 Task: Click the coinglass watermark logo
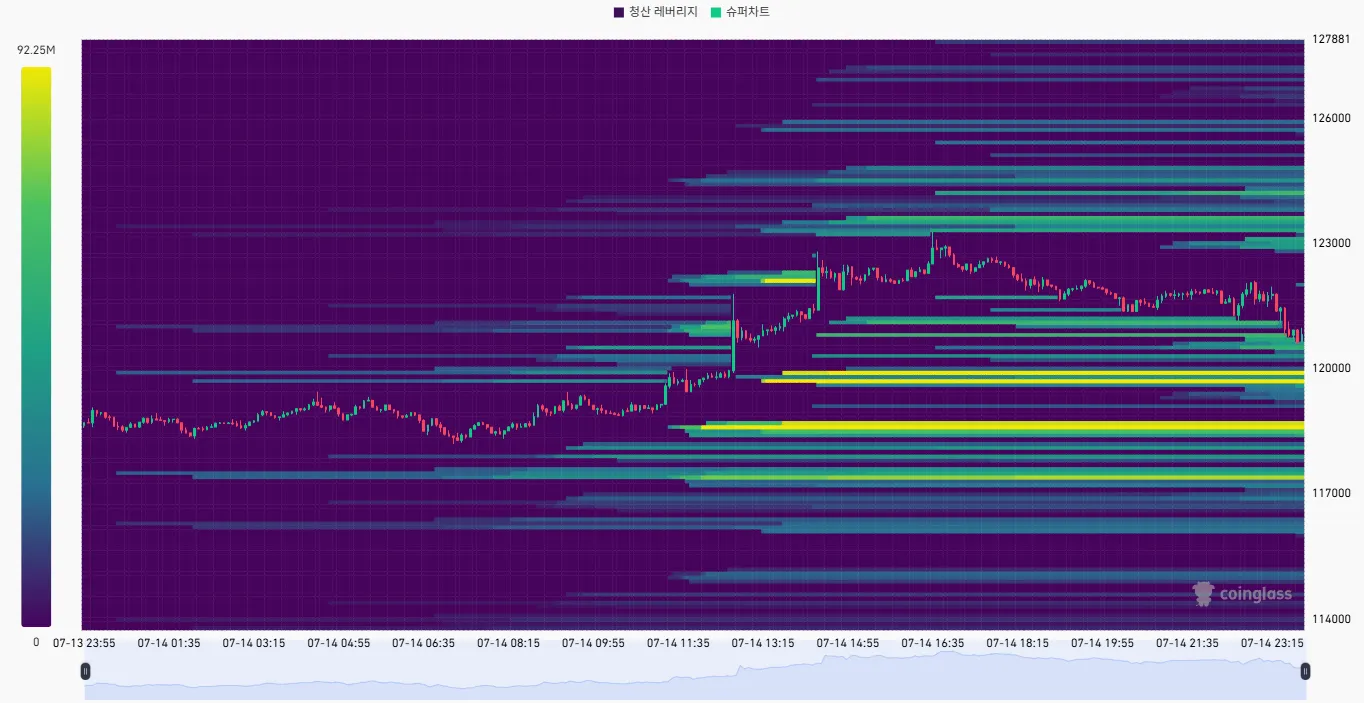[x=1243, y=594]
